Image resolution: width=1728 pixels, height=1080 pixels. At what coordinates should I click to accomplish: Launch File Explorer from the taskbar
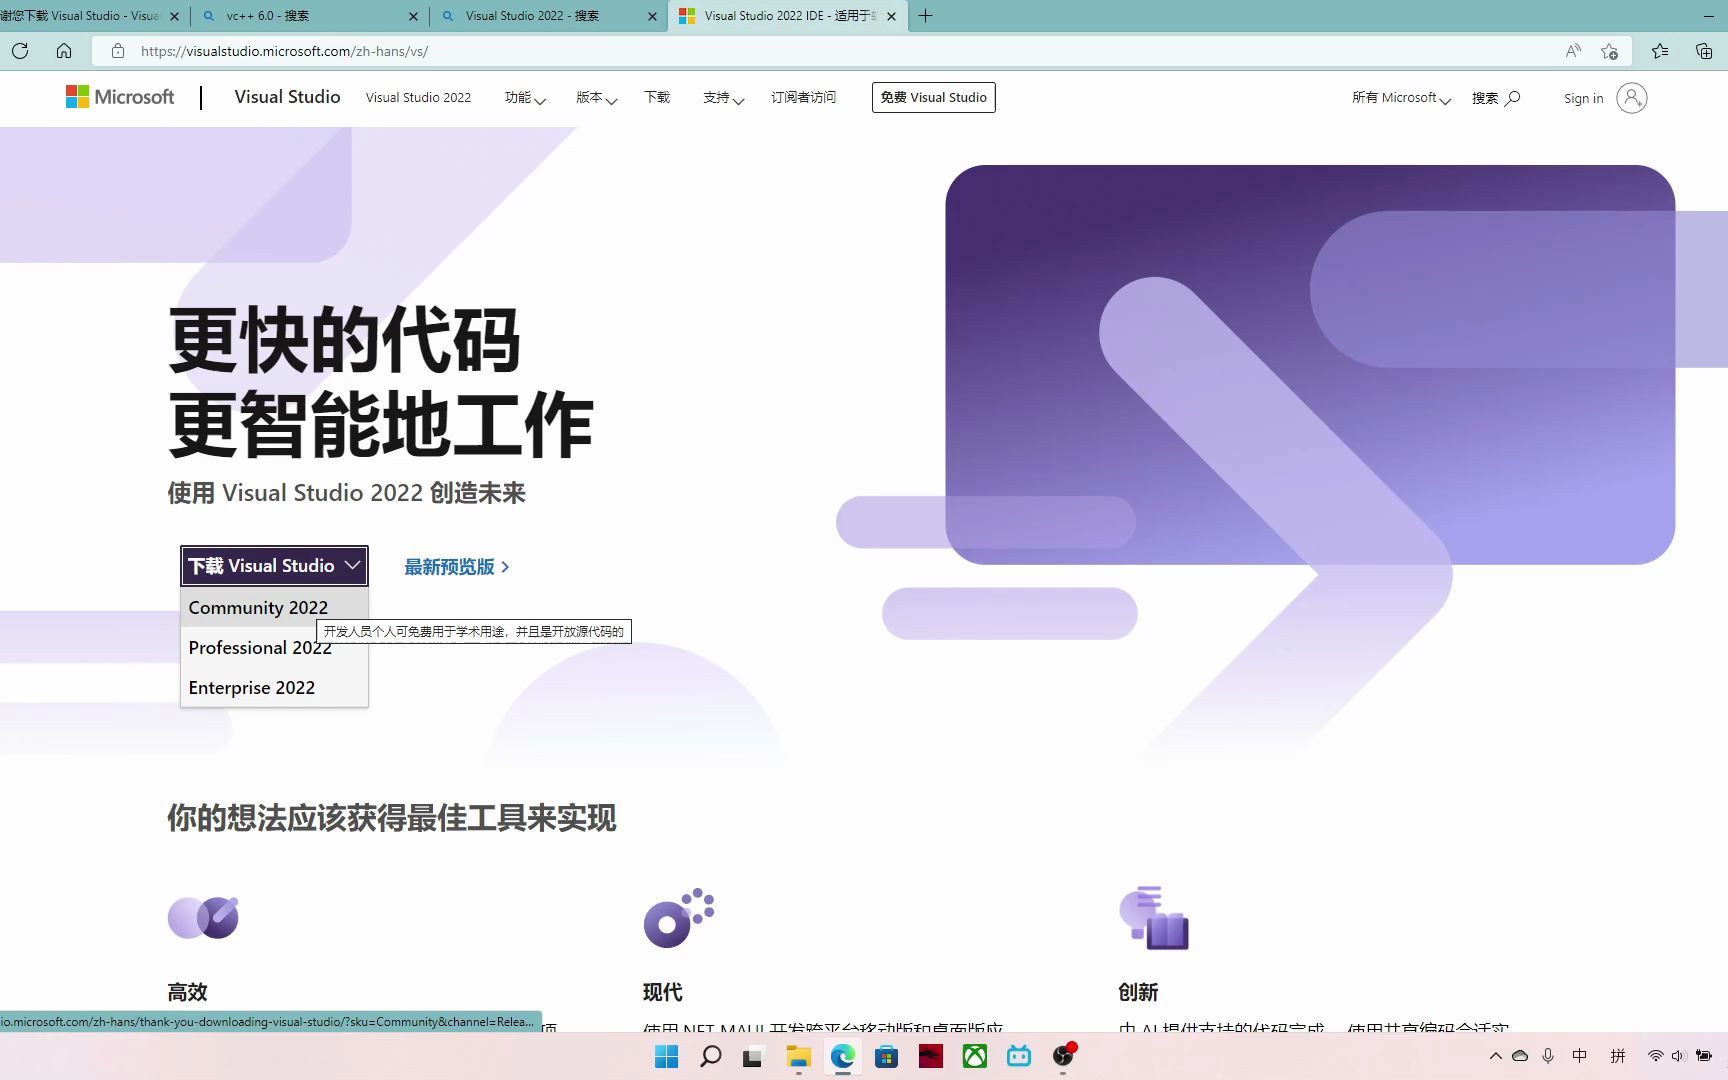tap(798, 1056)
